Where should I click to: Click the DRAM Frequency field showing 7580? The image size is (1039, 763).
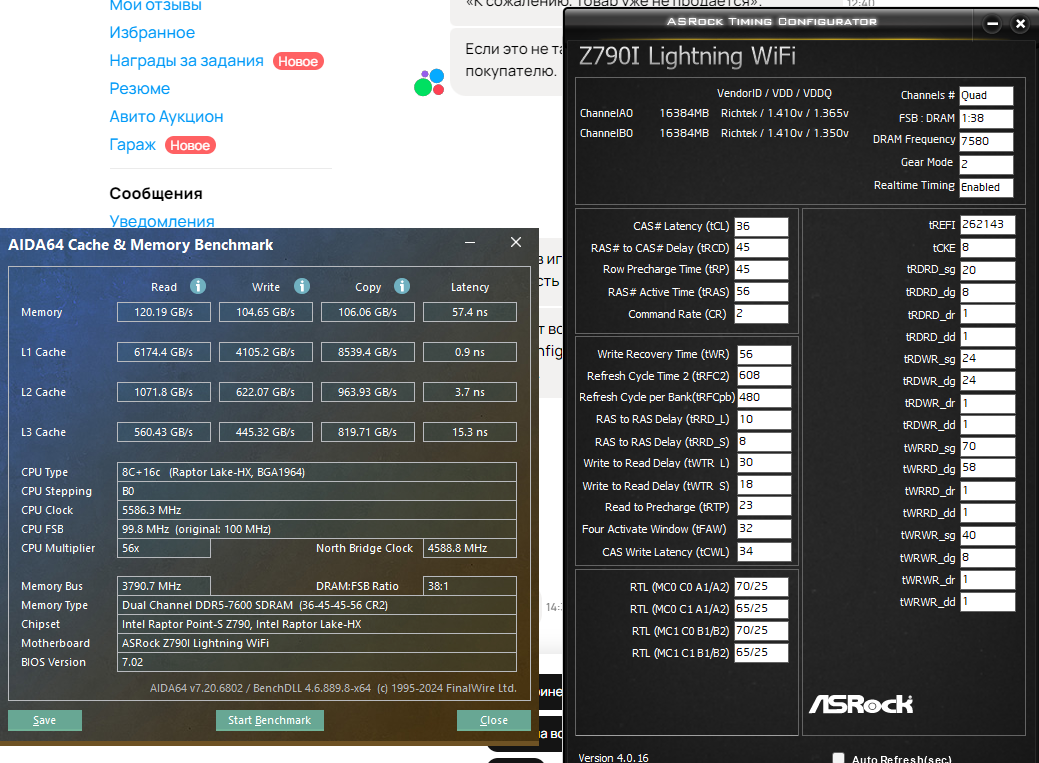[x=986, y=141]
